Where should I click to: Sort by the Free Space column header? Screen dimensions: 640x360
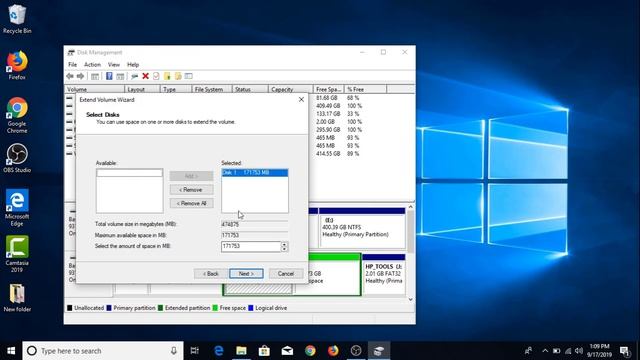[329, 89]
